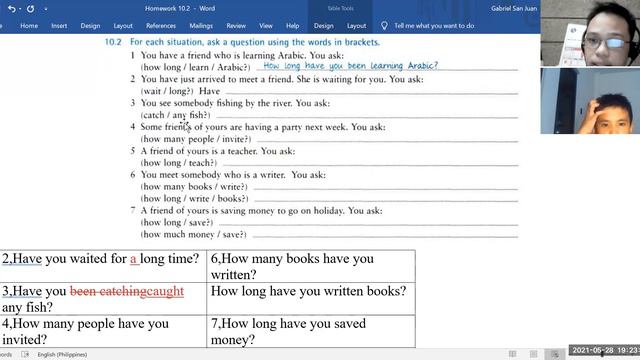640x360 pixels.
Task: Click the prompt '(how long / teach?)'
Action: click(178, 163)
